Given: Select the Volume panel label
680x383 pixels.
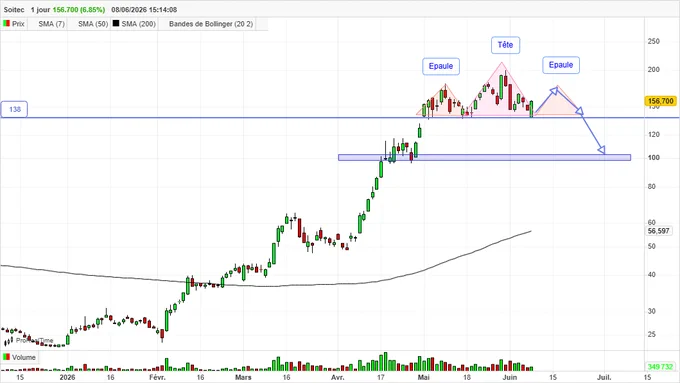Looking at the screenshot, I should pos(23,357).
